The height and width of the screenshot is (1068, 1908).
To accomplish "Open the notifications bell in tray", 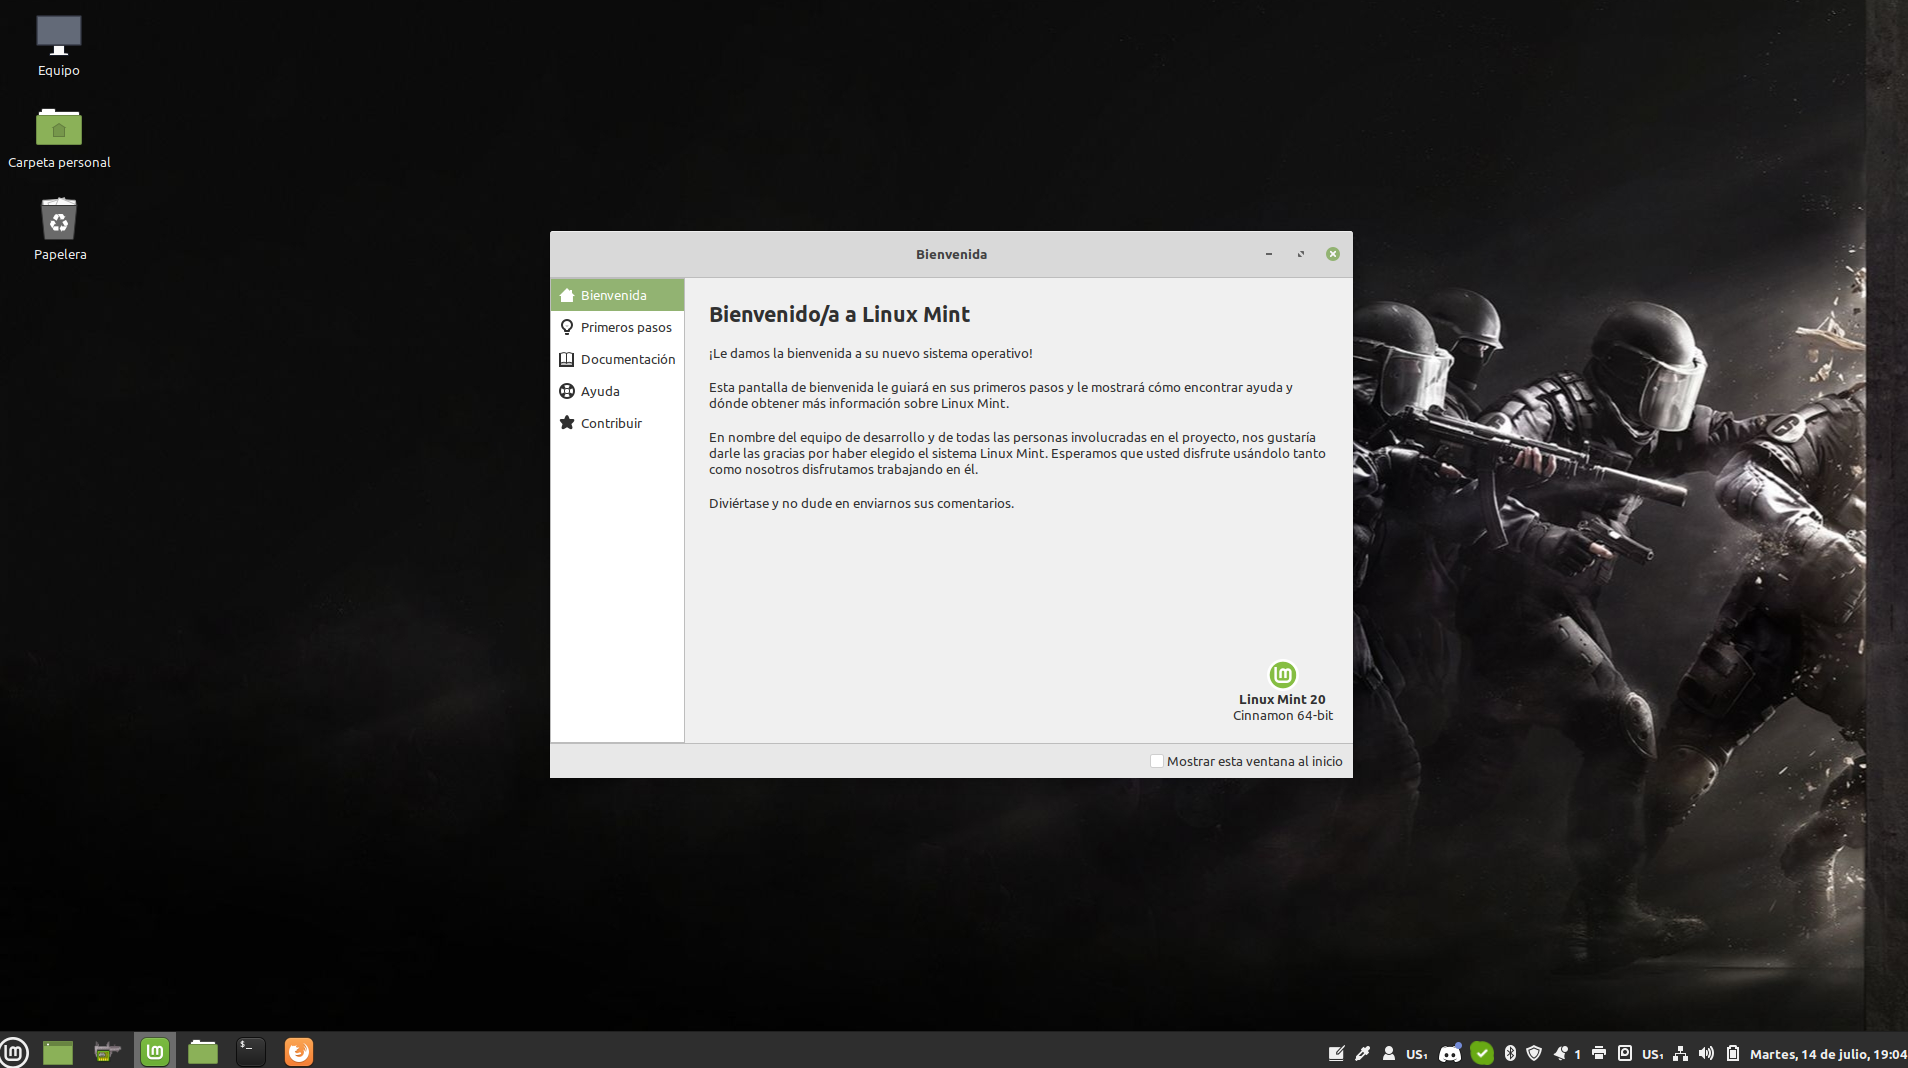I will pos(1561,1053).
